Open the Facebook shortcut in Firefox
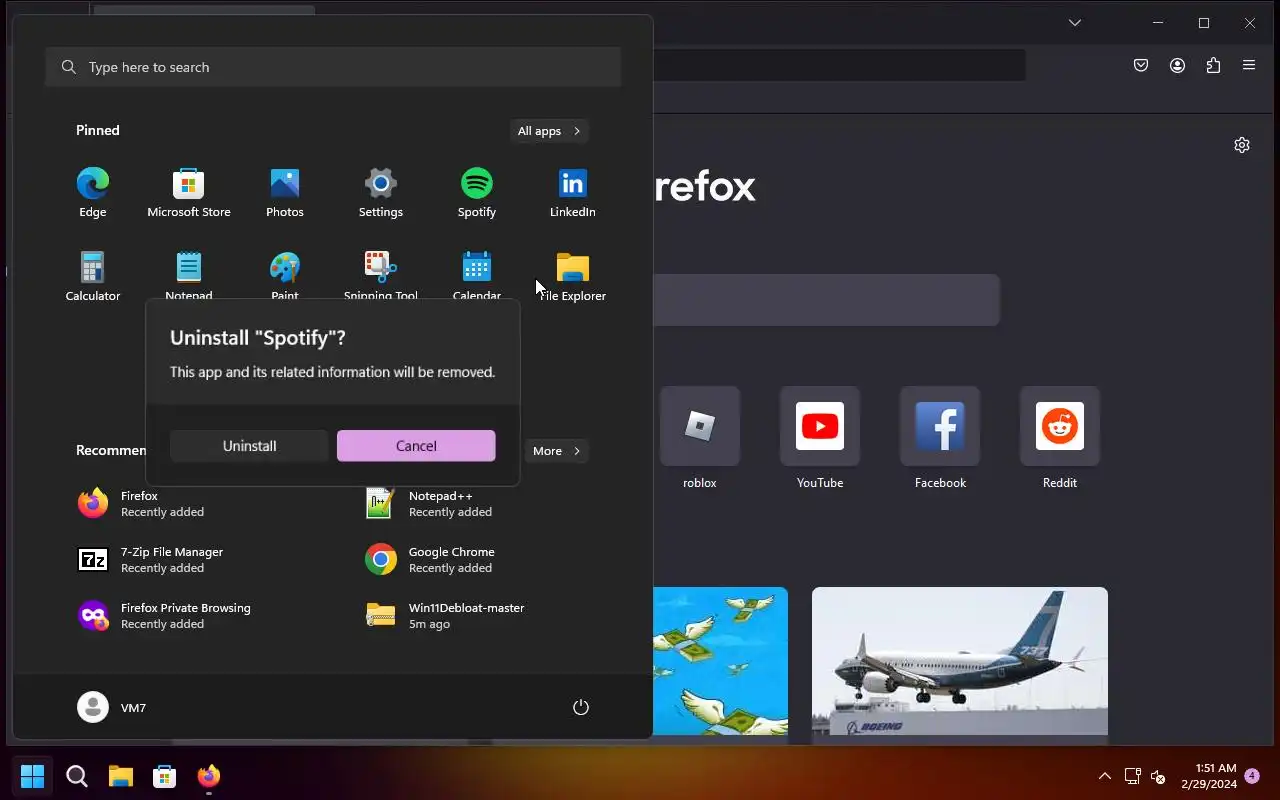Screen dimensions: 1280x800 pos(940,439)
